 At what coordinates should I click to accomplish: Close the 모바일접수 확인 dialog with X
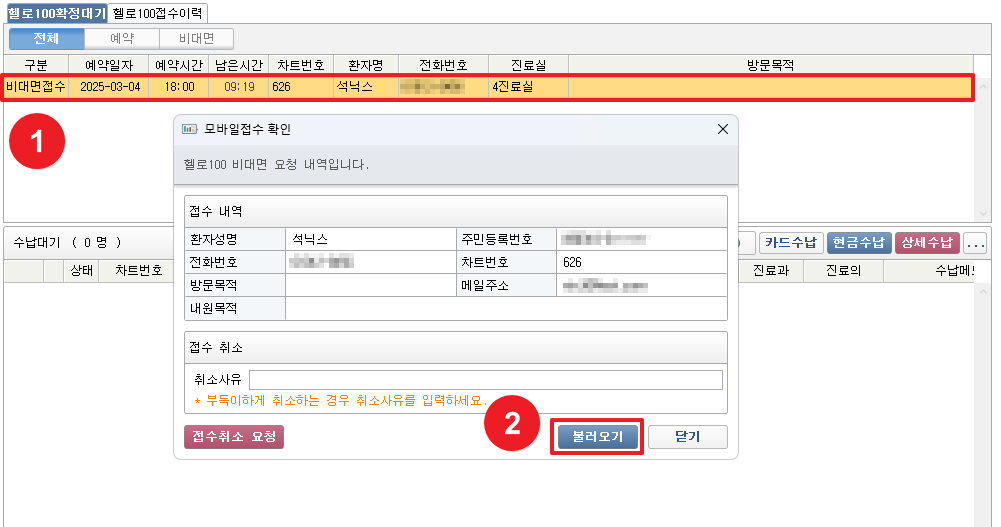click(x=722, y=130)
